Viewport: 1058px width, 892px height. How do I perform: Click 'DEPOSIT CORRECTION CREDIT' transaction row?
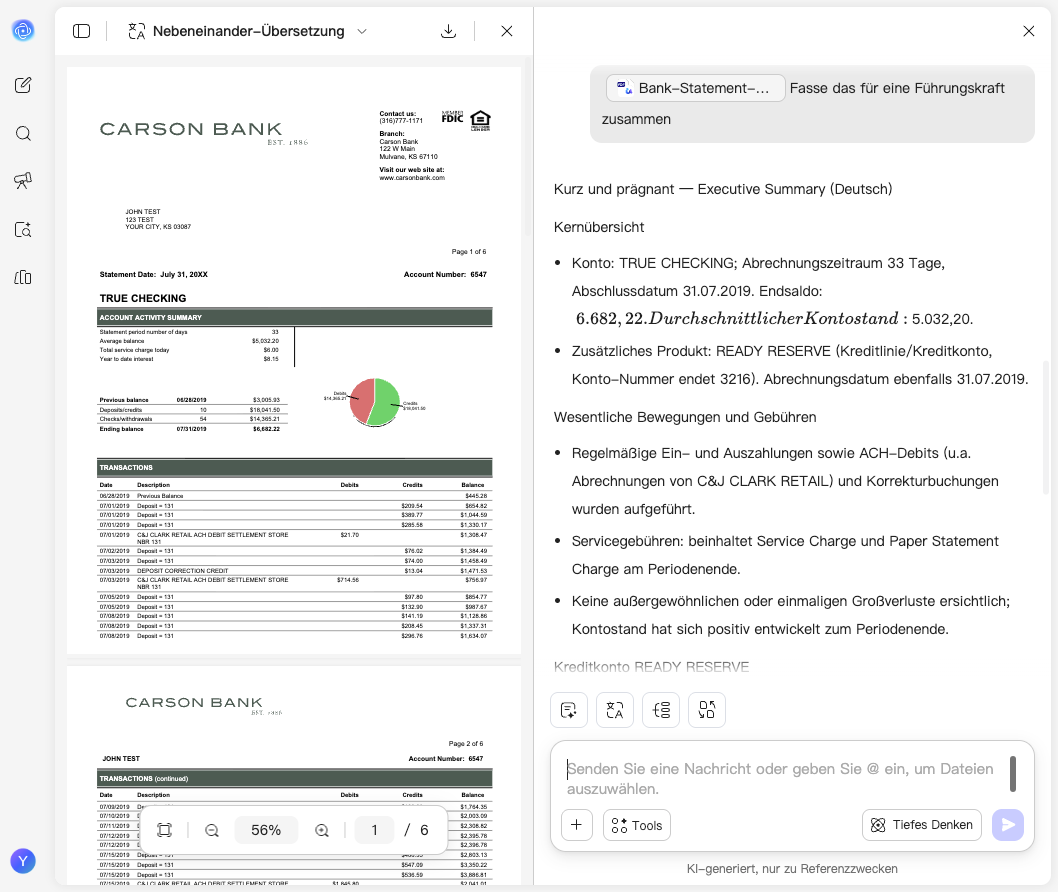294,571
